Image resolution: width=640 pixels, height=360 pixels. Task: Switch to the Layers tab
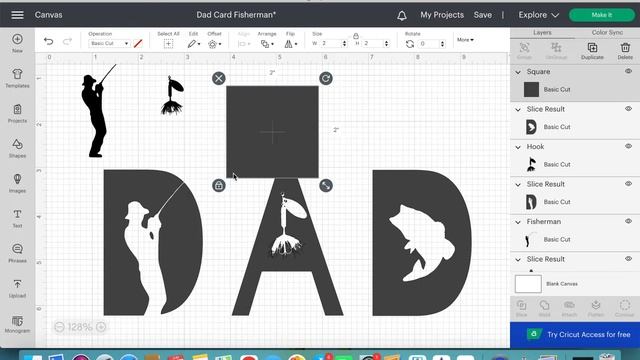[x=542, y=32]
